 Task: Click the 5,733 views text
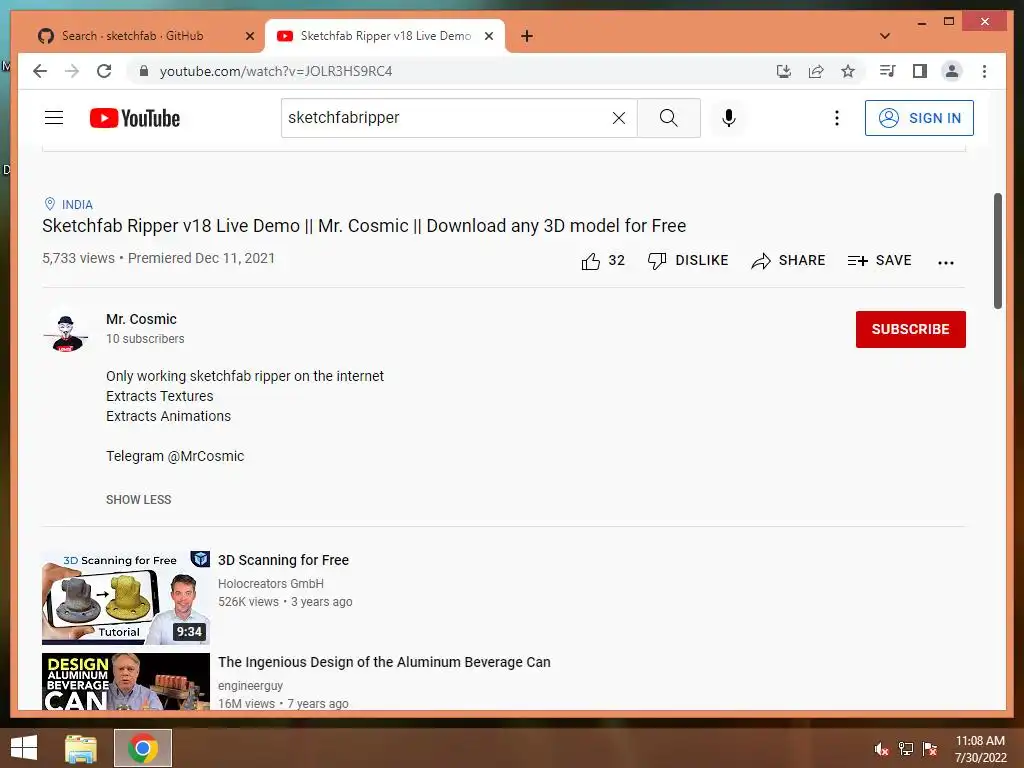coord(78,258)
